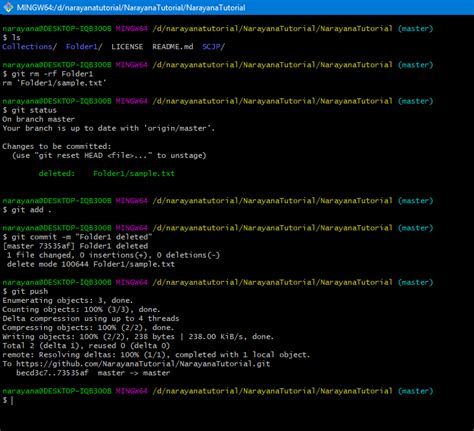Click the MINGW64 window title text
Screen dimensions: 474x431
pyautogui.click(x=131, y=7)
